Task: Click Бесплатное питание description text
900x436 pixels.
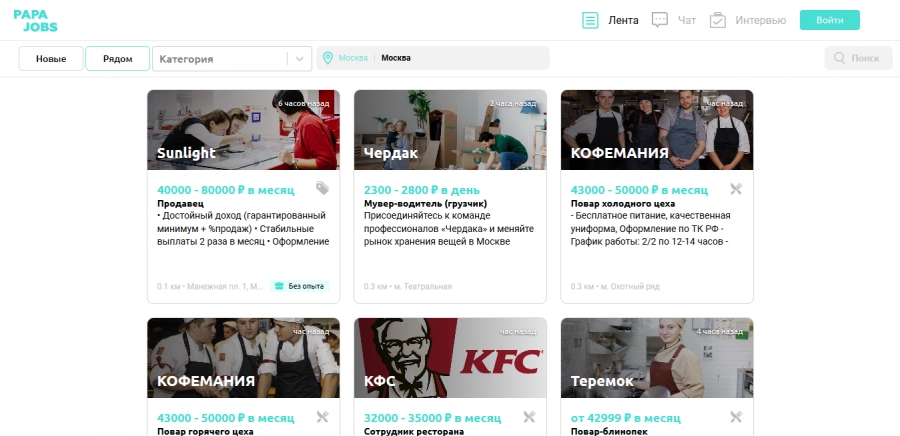Action: pyautogui.click(x=650, y=228)
